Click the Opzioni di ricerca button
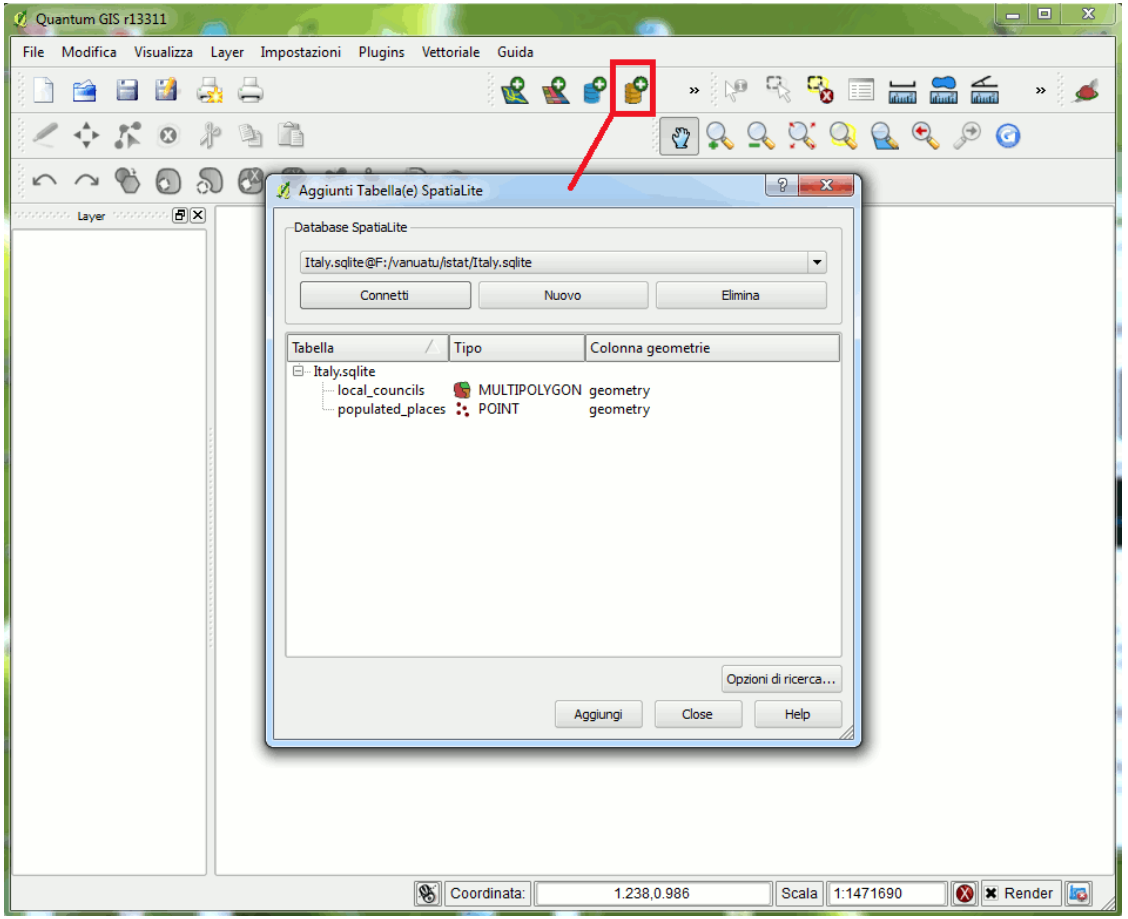The height and width of the screenshot is (919, 1128). click(781, 679)
